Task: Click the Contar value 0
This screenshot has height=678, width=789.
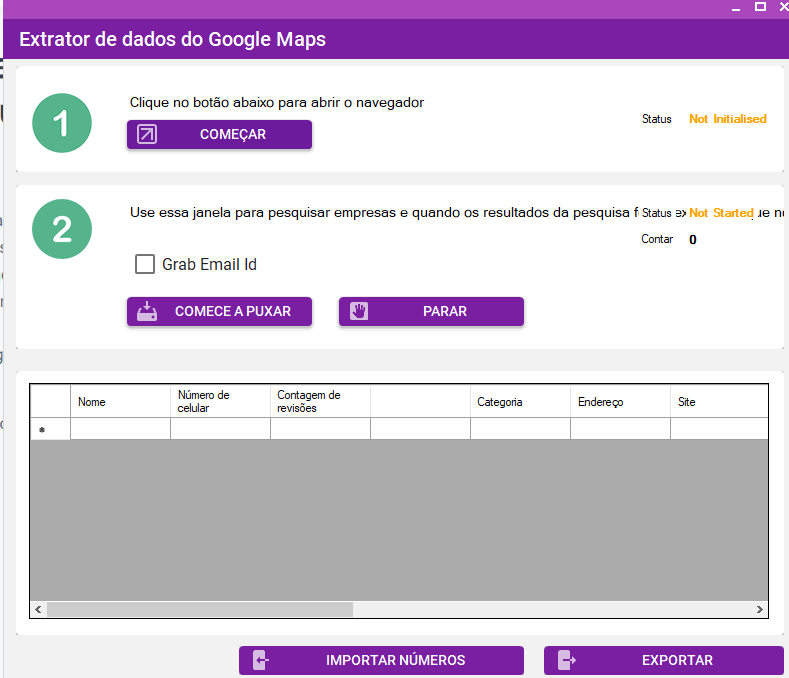Action: point(693,240)
